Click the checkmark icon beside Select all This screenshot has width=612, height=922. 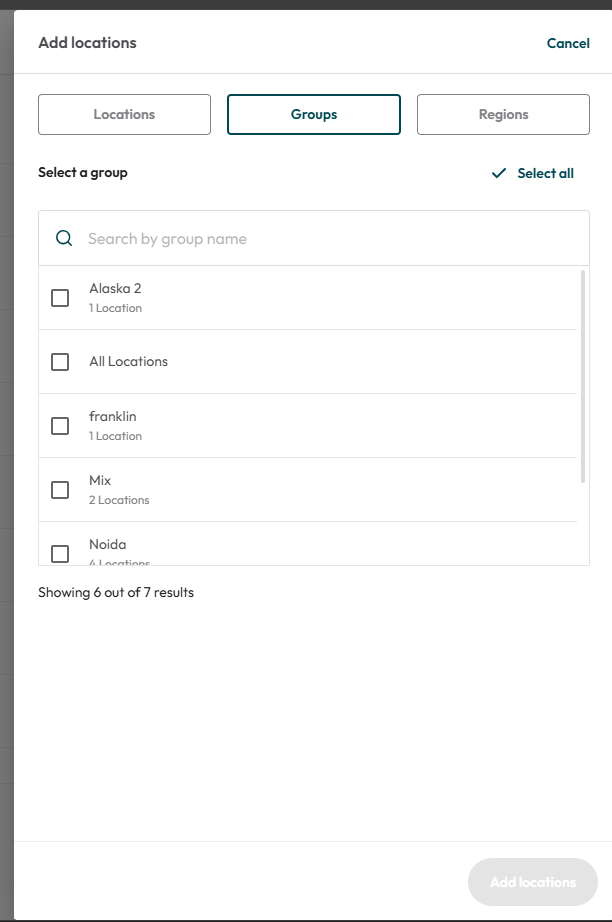[x=499, y=173]
